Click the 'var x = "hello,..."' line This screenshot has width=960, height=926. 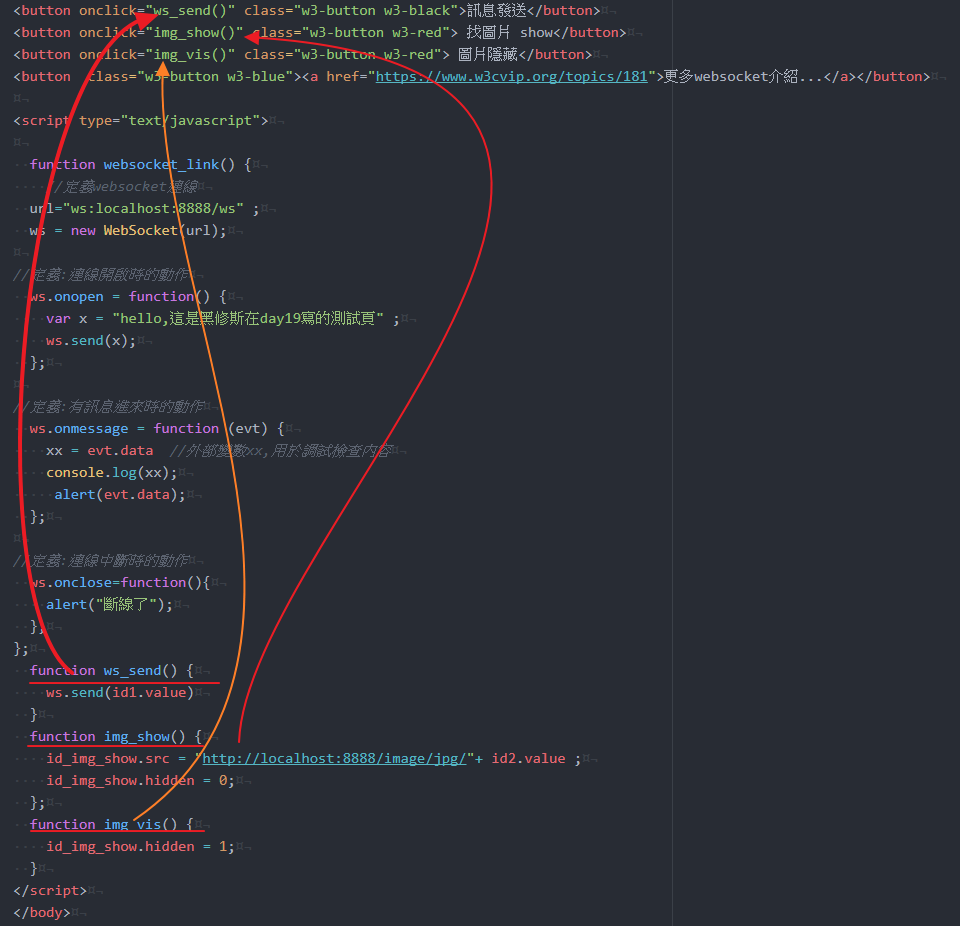222,319
